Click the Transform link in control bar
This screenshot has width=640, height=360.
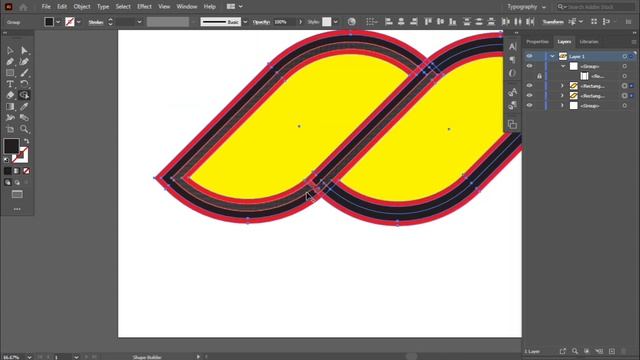[x=553, y=22]
